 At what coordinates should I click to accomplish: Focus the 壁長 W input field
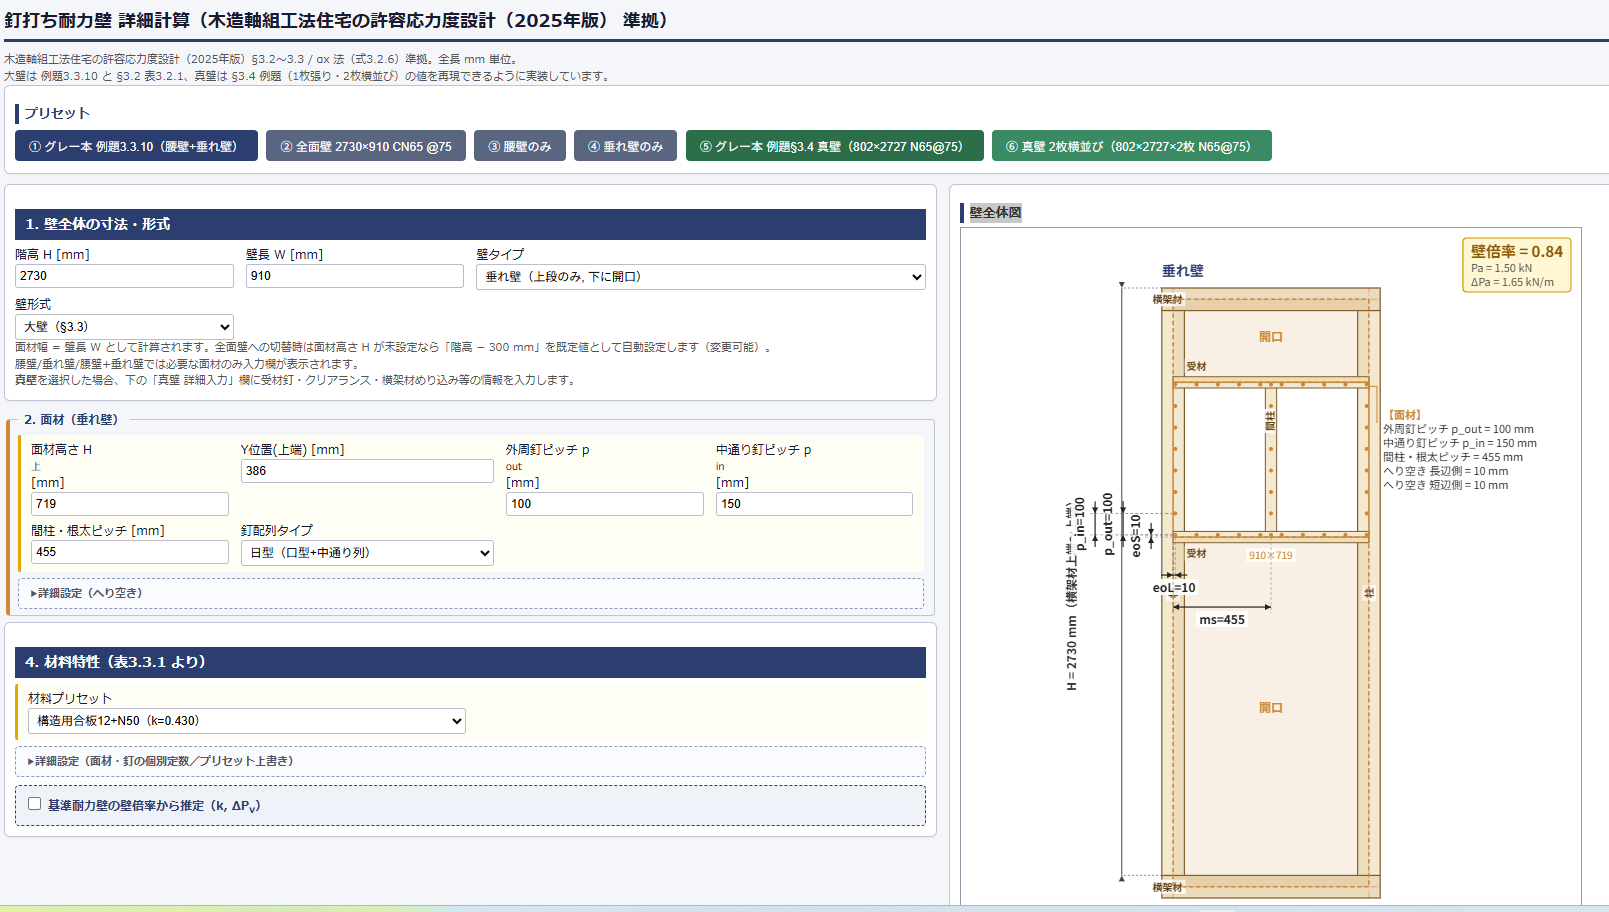354,276
